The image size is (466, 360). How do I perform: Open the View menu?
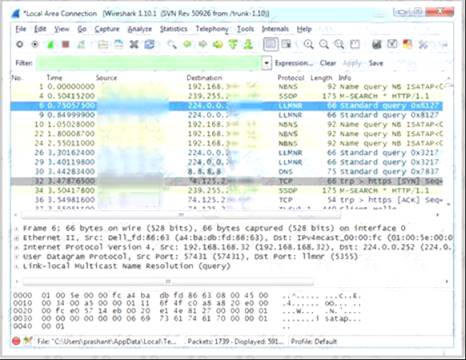62,29
